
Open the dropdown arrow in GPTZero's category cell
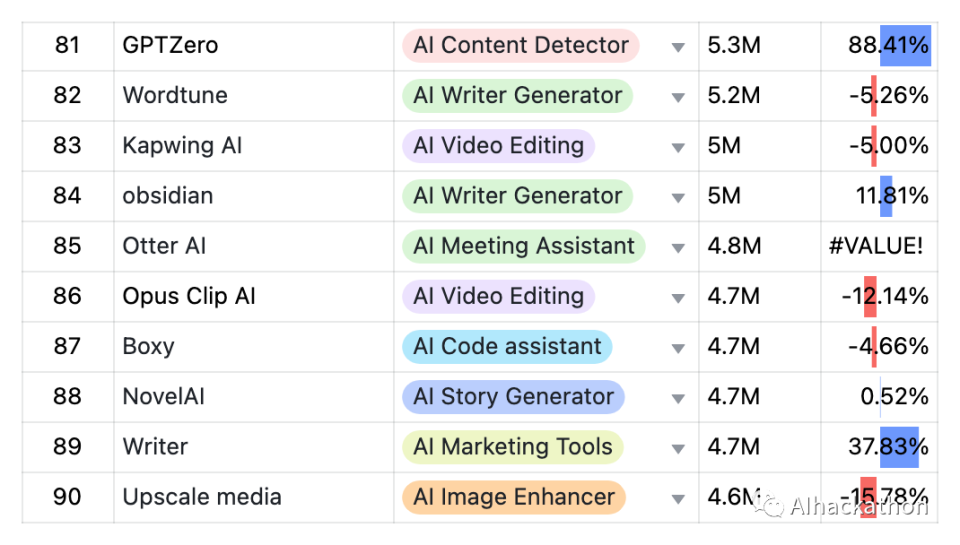(678, 47)
